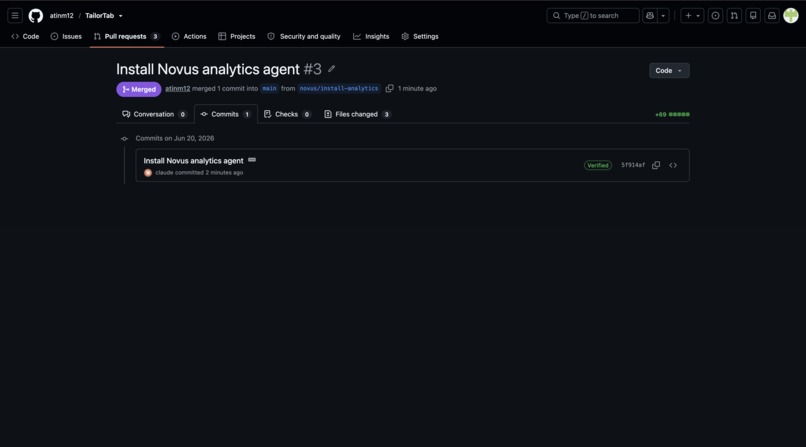Image resolution: width=806 pixels, height=447 pixels.
Task: Click the 1 minute ago timestamp
Action: click(417, 88)
